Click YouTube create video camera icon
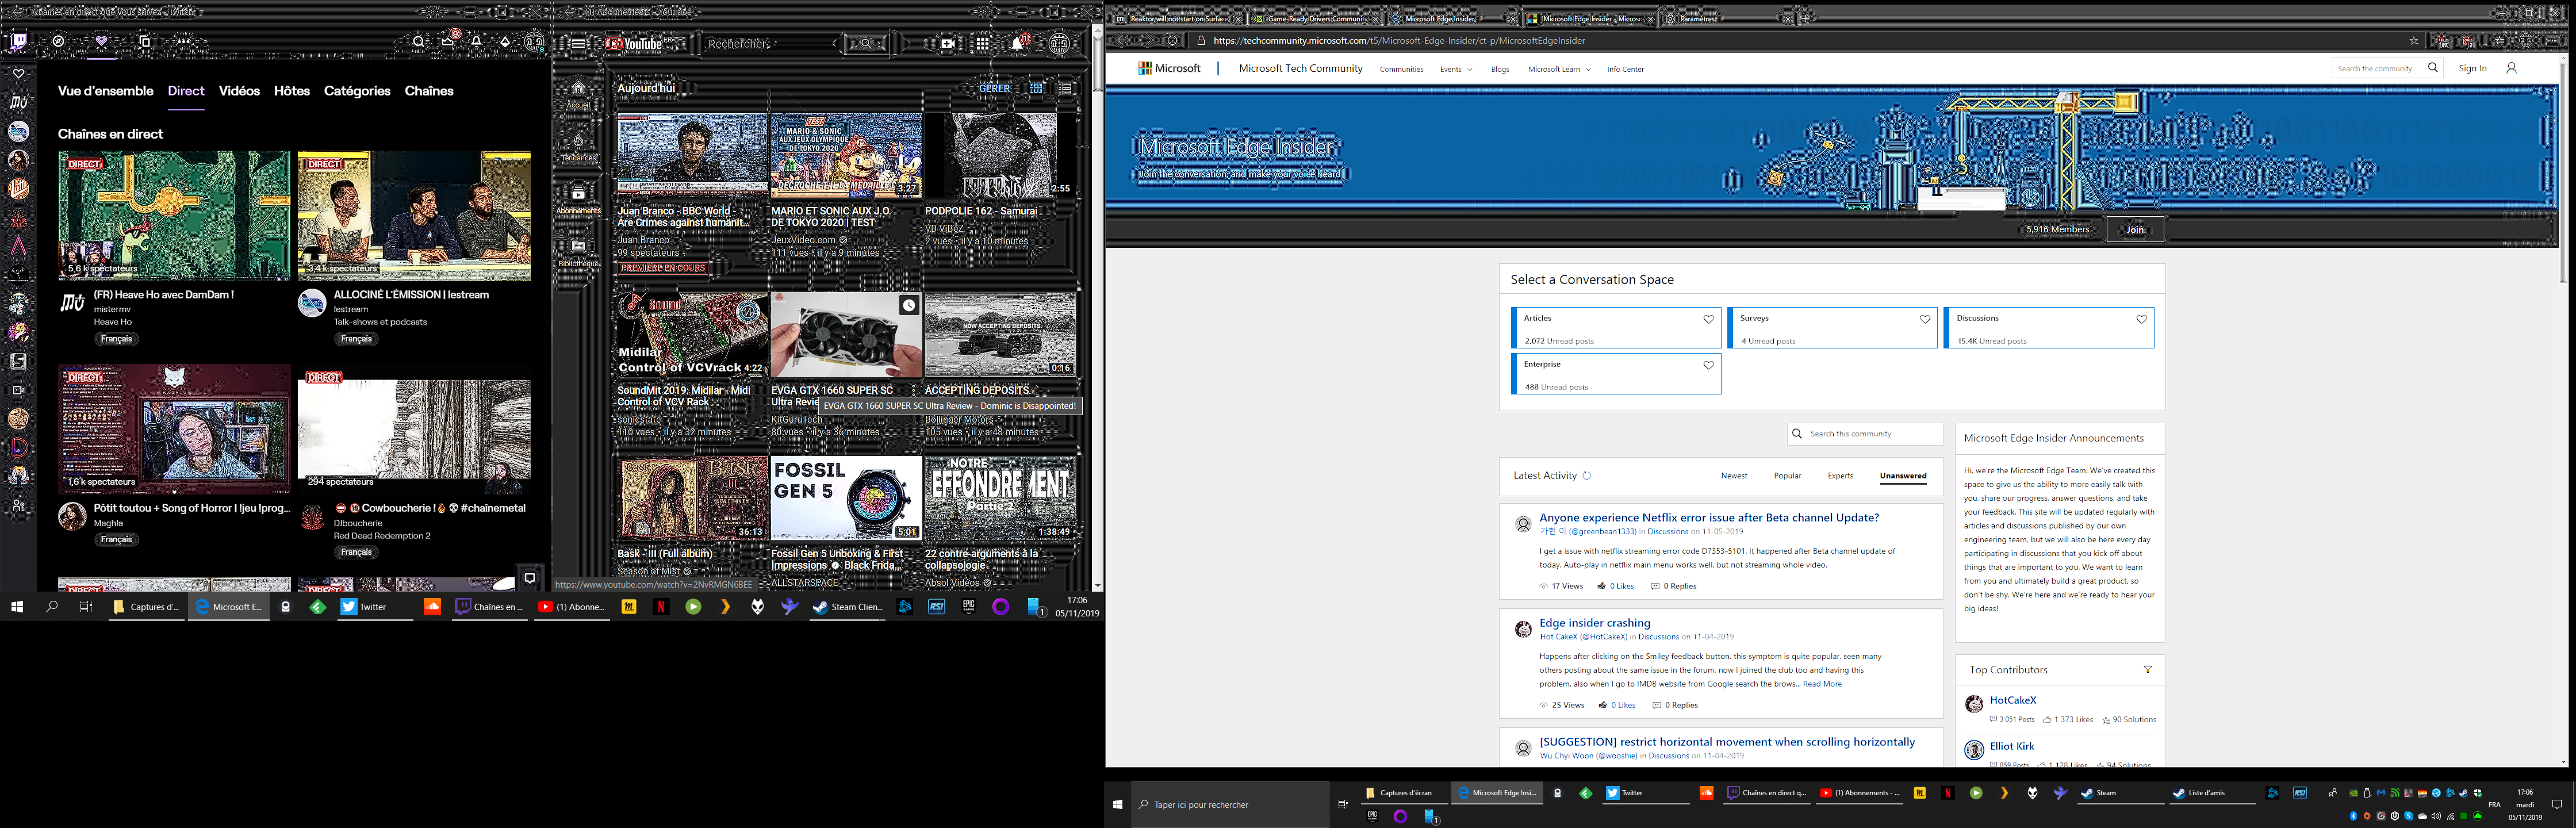This screenshot has height=828, width=2576. pyautogui.click(x=948, y=44)
